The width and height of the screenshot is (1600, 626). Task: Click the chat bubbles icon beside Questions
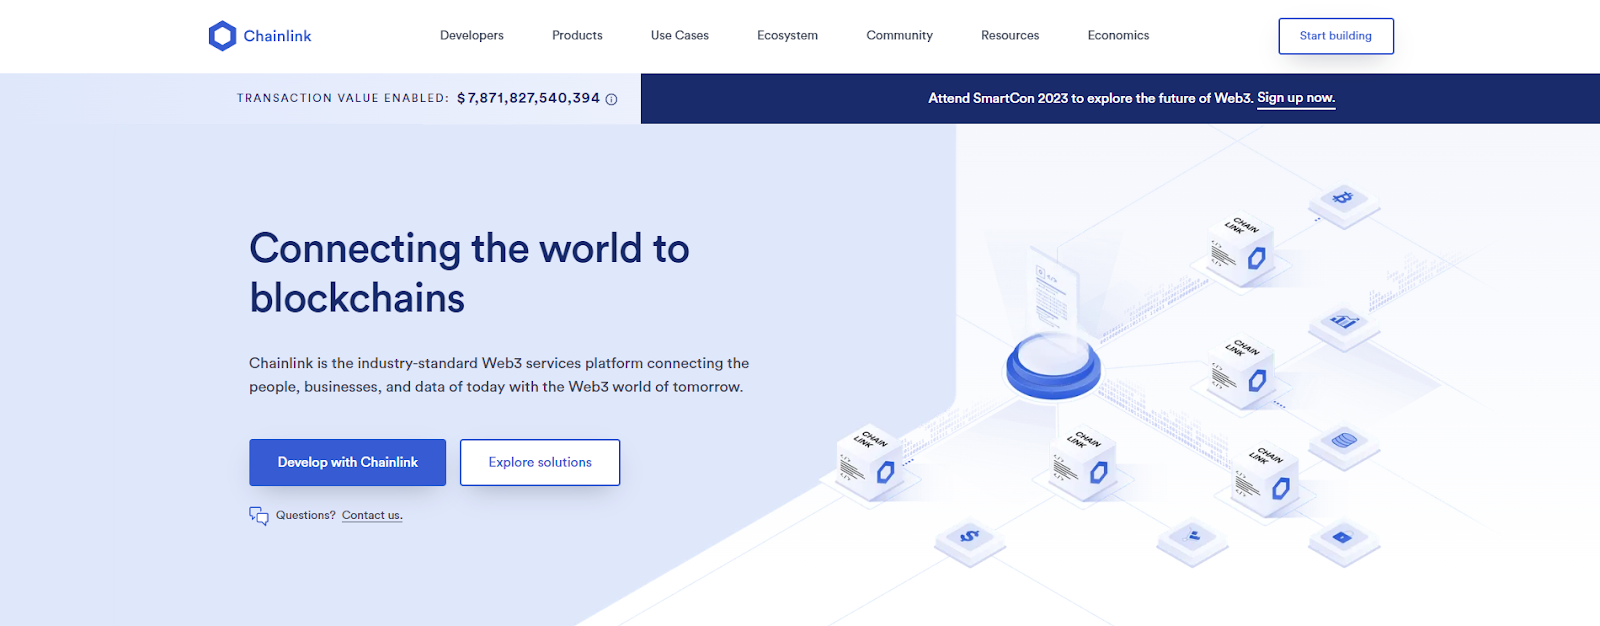259,516
